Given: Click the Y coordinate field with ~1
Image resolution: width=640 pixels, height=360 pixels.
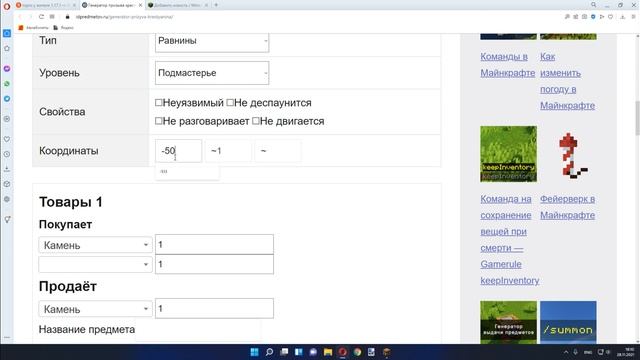Looking at the screenshot, I should (228, 151).
